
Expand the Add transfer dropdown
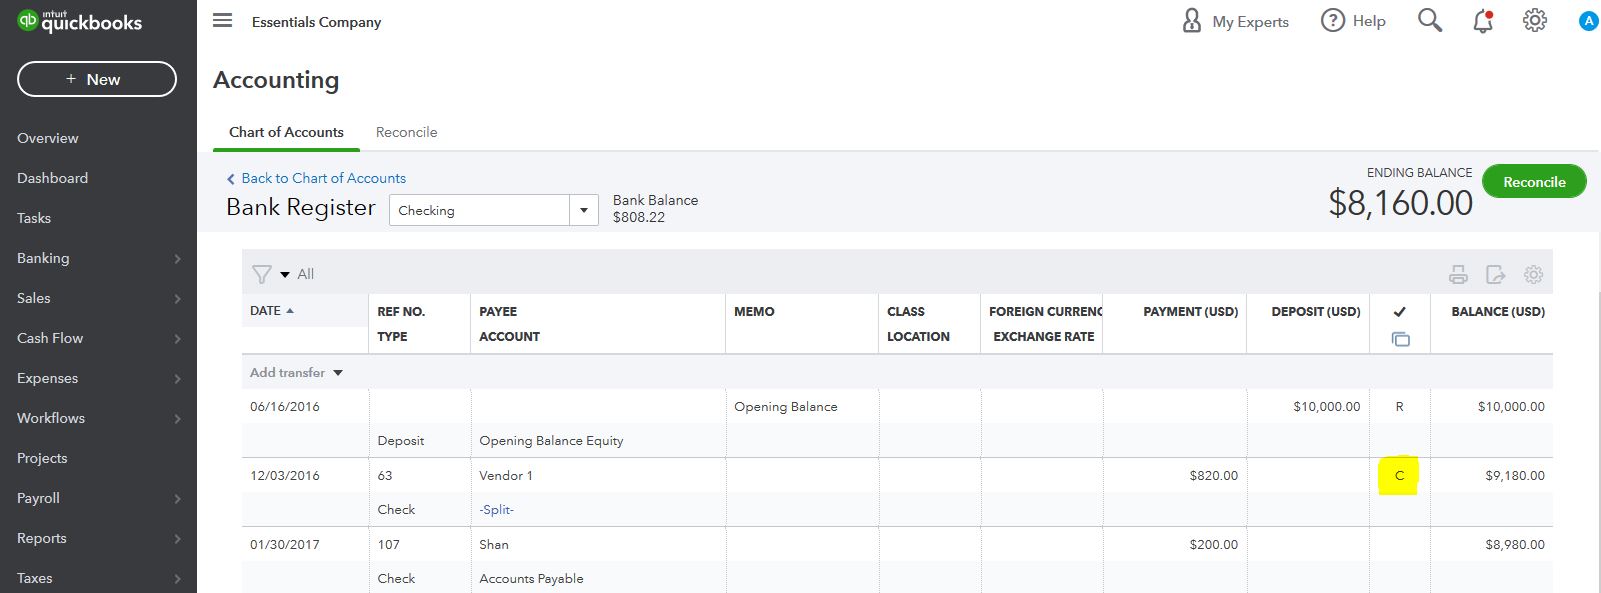pos(338,373)
